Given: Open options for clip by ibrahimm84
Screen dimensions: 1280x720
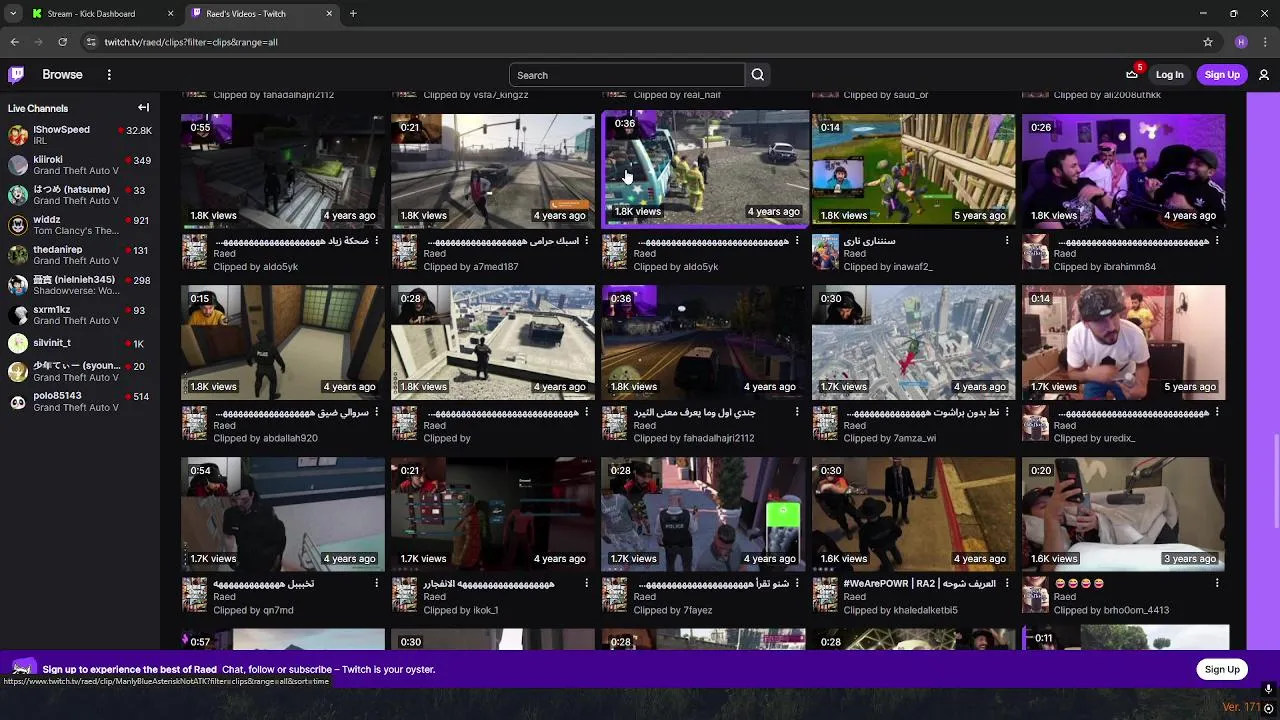Looking at the screenshot, I should click(x=1217, y=241).
